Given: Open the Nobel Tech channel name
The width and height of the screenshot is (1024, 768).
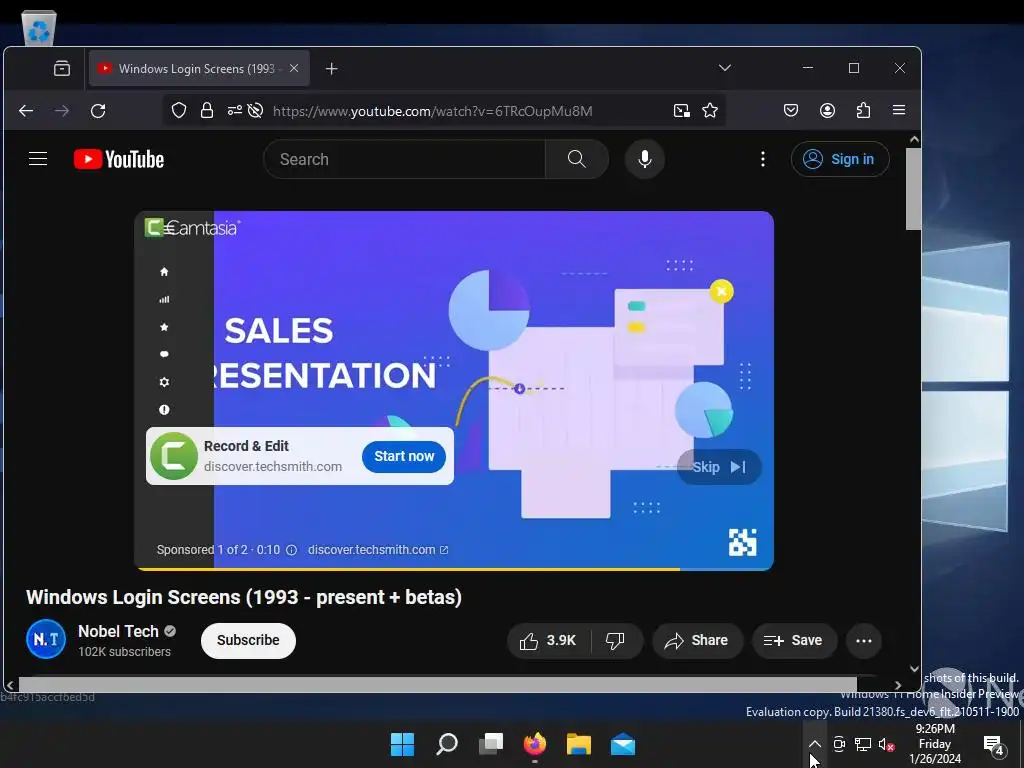Looking at the screenshot, I should coord(118,632).
